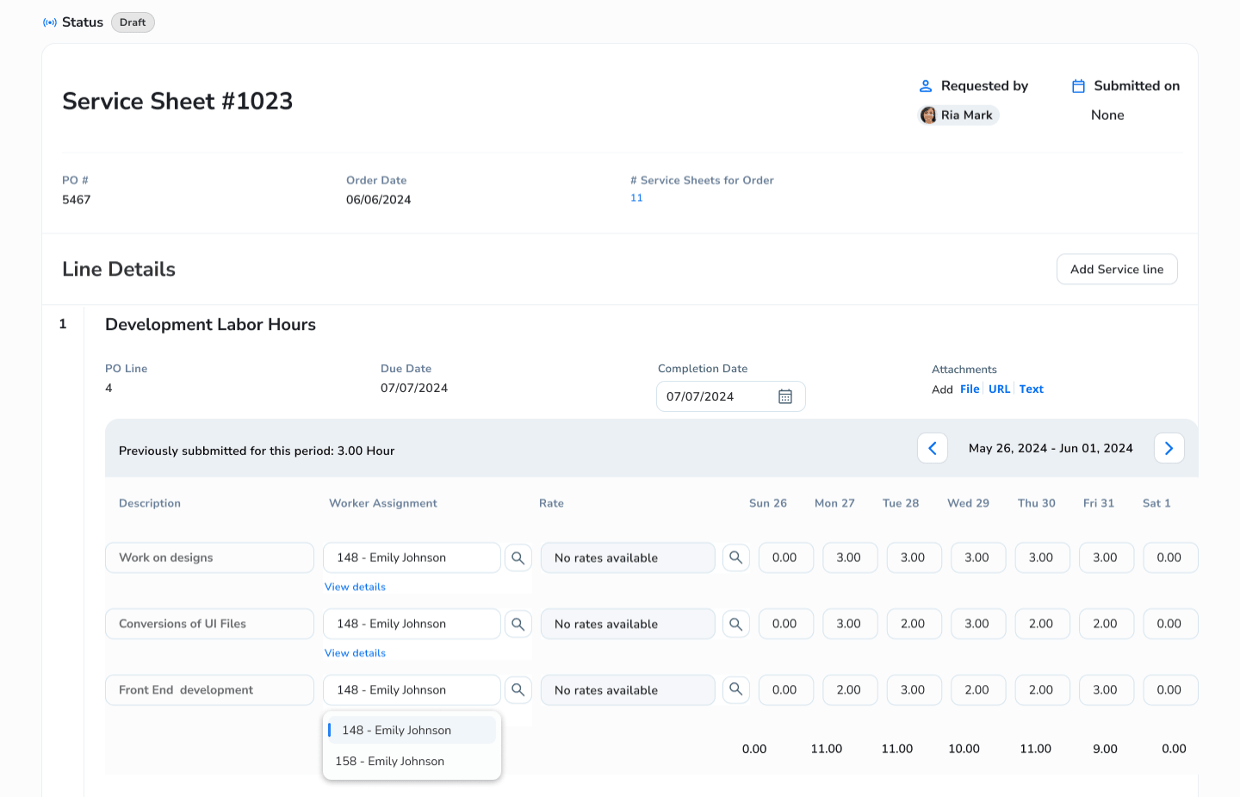Image resolution: width=1240 pixels, height=798 pixels.
Task: Go to previous week period arrow
Action: pos(932,448)
